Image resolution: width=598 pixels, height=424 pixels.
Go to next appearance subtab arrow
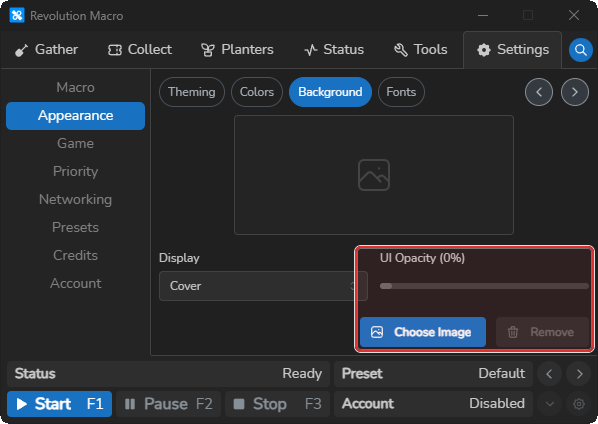click(x=575, y=92)
